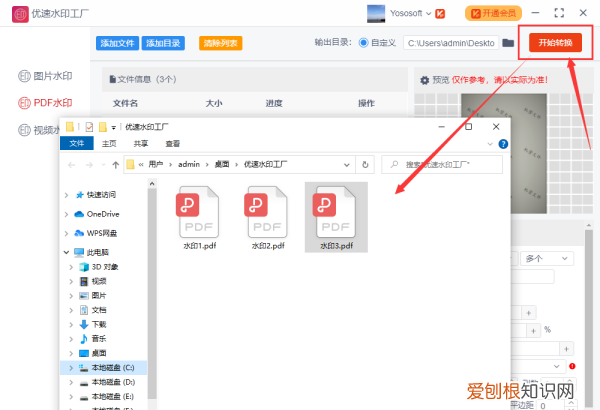Select the 水印3.pdf file
The image size is (600, 410).
point(336,217)
